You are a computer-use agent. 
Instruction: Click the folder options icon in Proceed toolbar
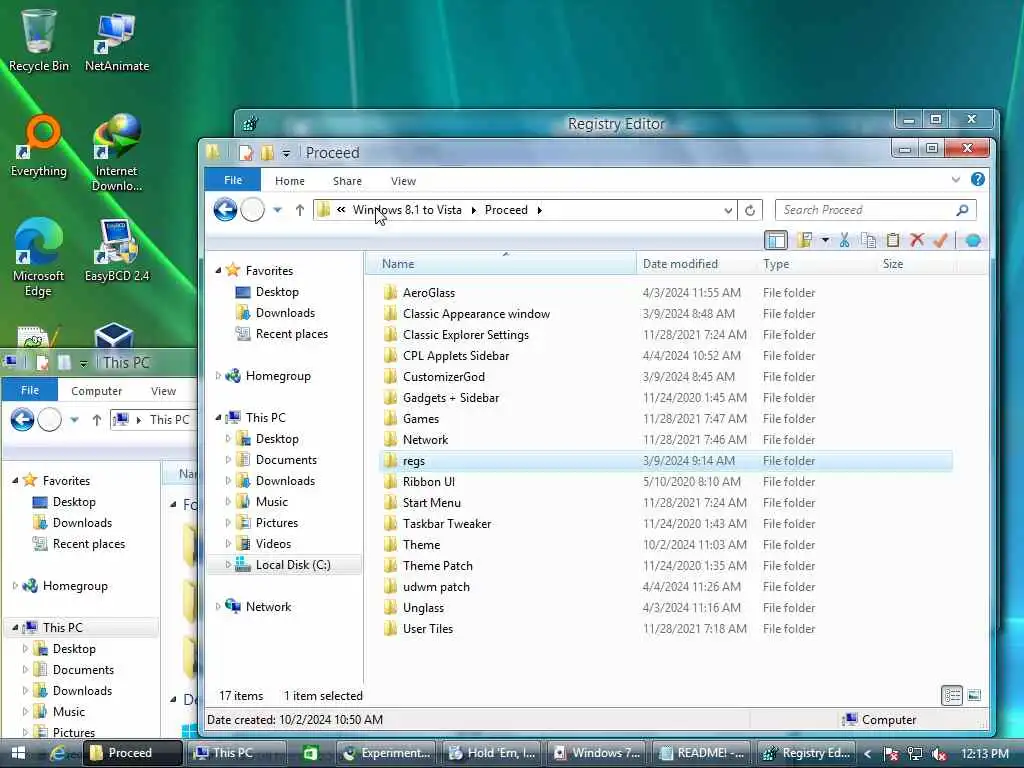[x=805, y=240]
